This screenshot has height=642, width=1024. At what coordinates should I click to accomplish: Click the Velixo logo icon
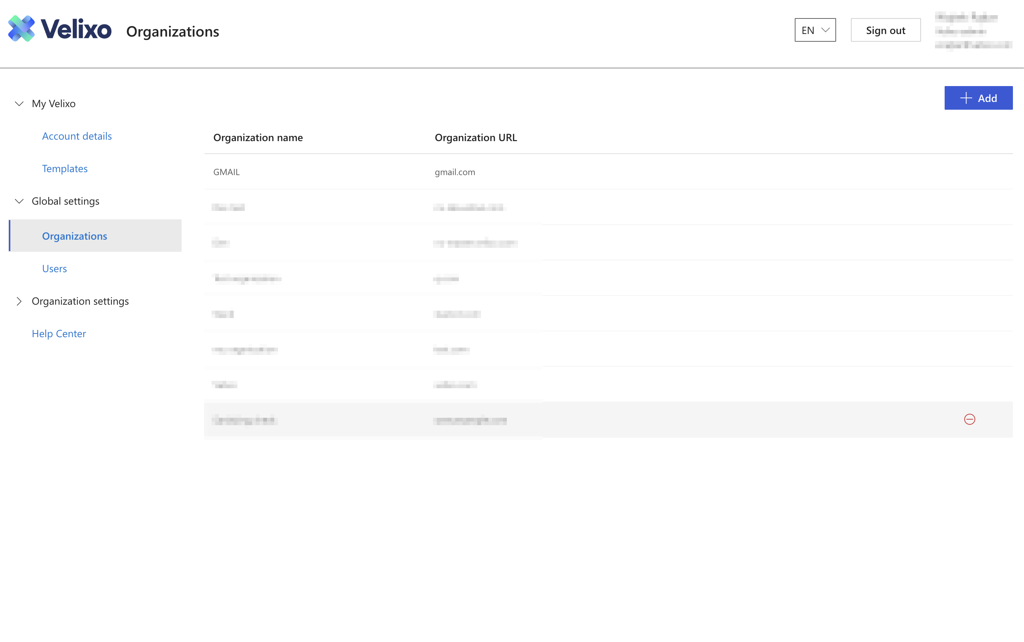(21, 30)
